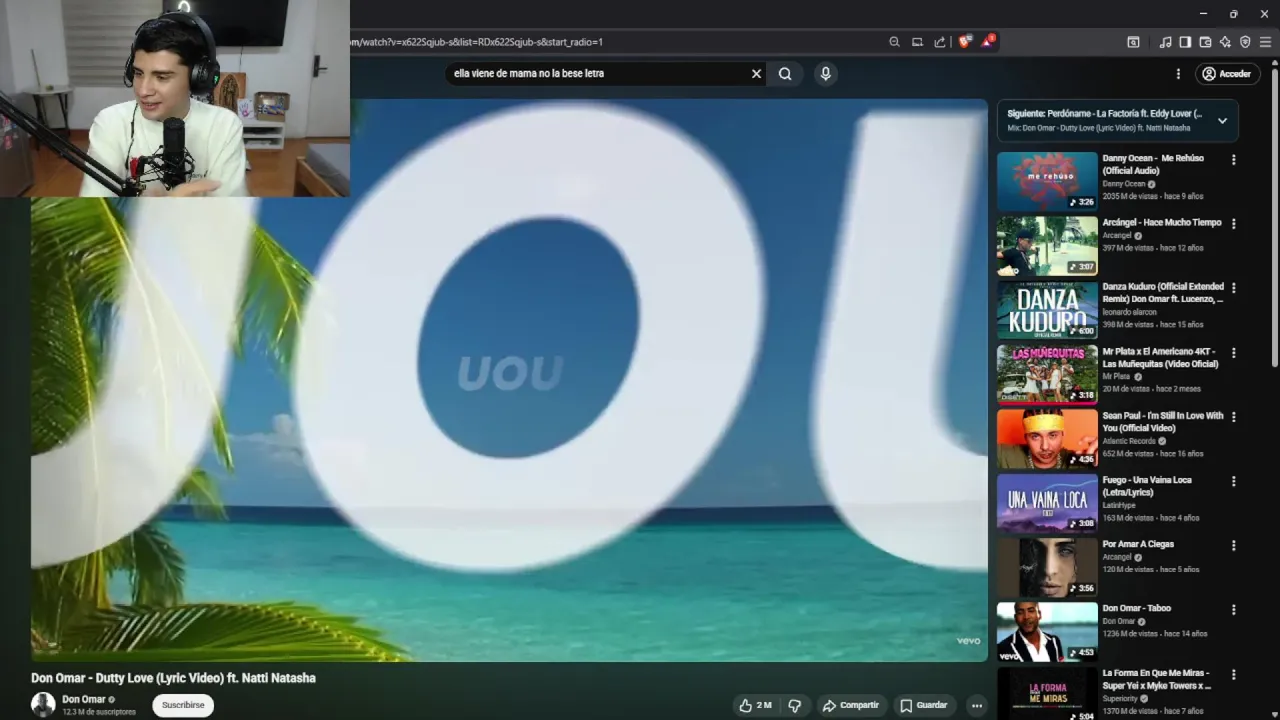The image size is (1280, 720).
Task: Click title Danny Ocean - Me Rehúso (Official Audio)
Action: pyautogui.click(x=1153, y=164)
